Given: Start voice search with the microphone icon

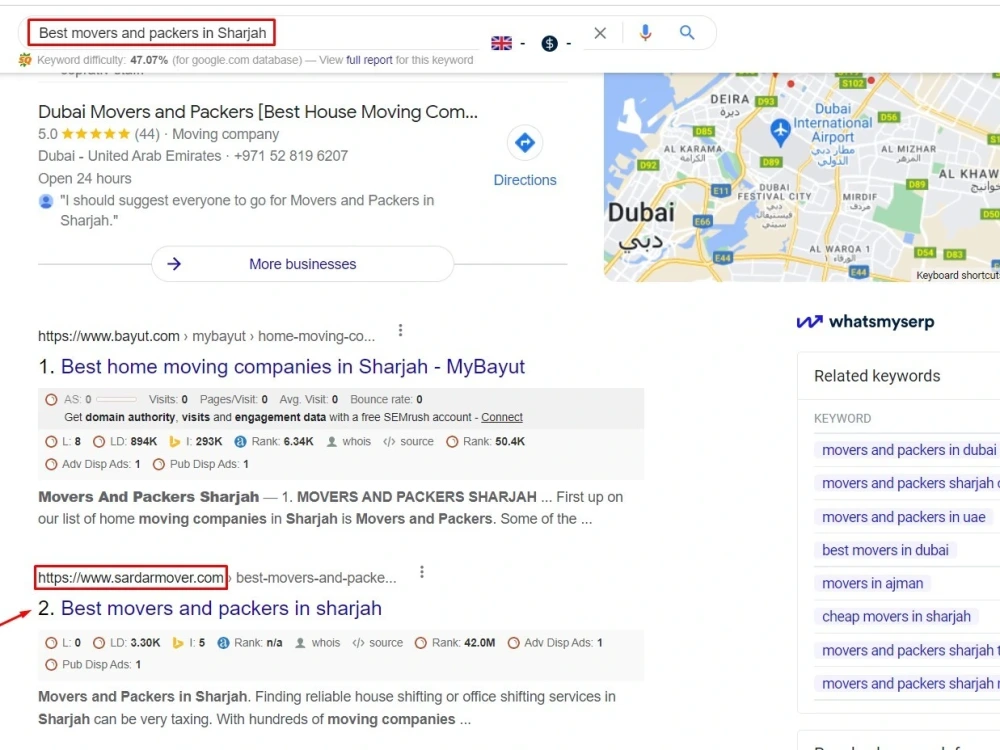Looking at the screenshot, I should [645, 33].
